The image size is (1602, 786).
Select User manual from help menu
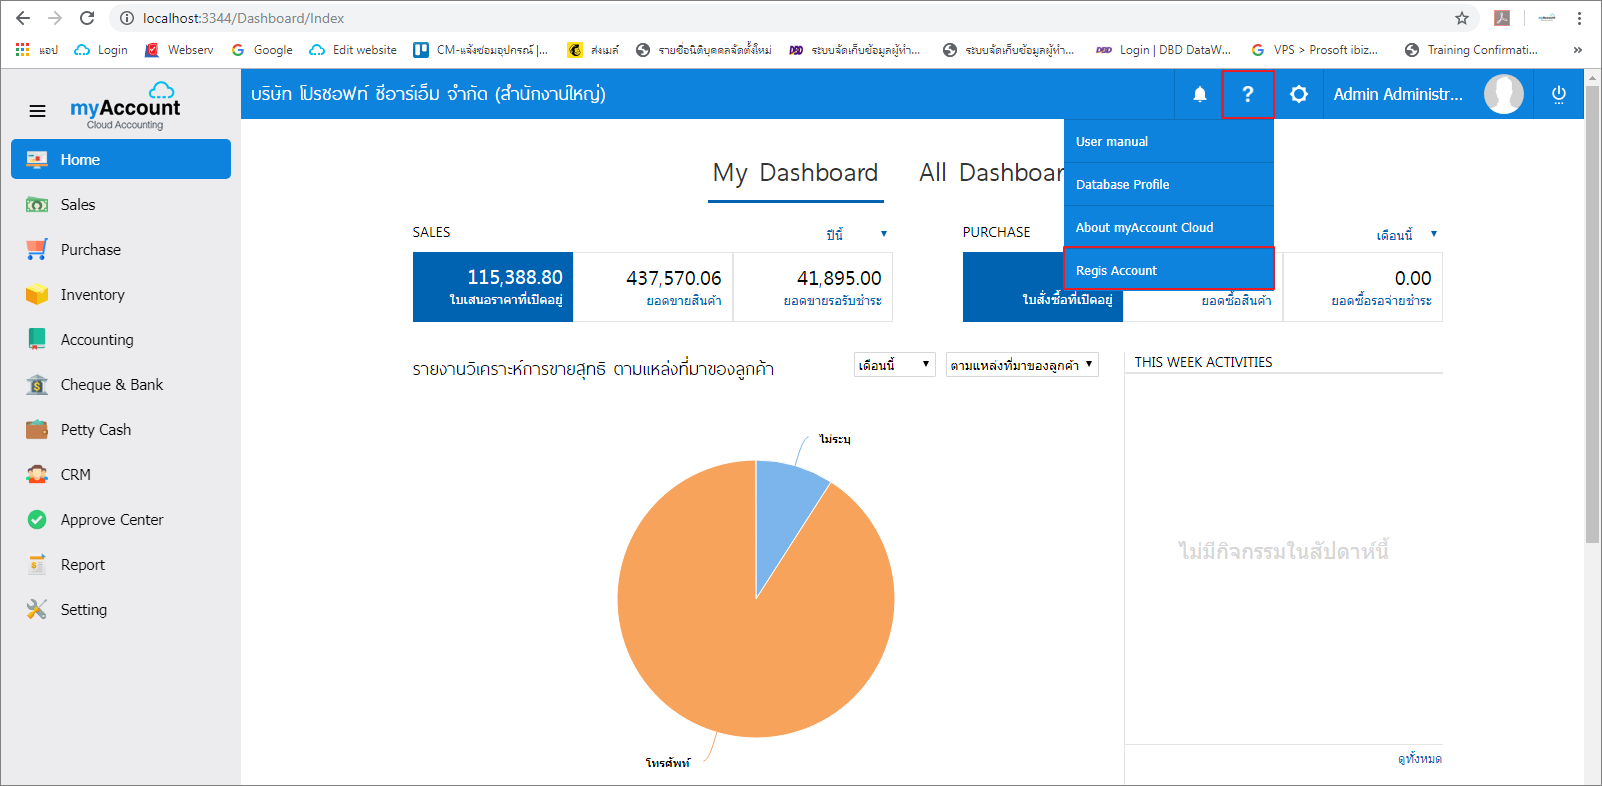pyautogui.click(x=1169, y=142)
